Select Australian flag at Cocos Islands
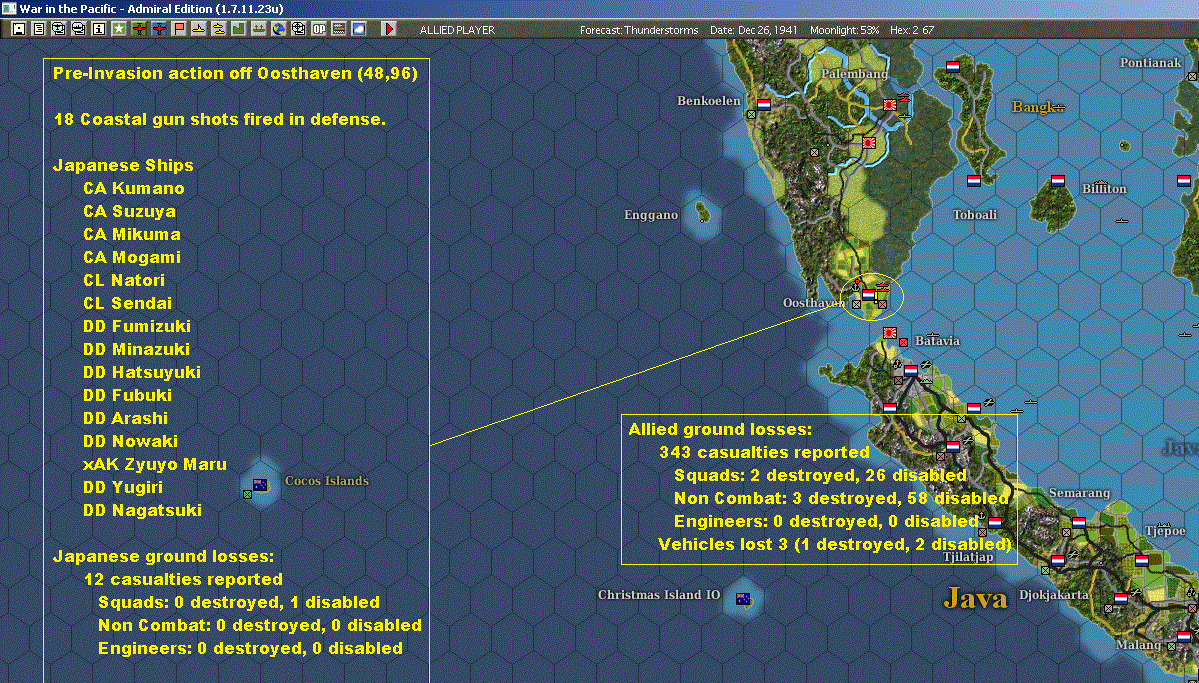The height and width of the screenshot is (683, 1199). pos(260,485)
